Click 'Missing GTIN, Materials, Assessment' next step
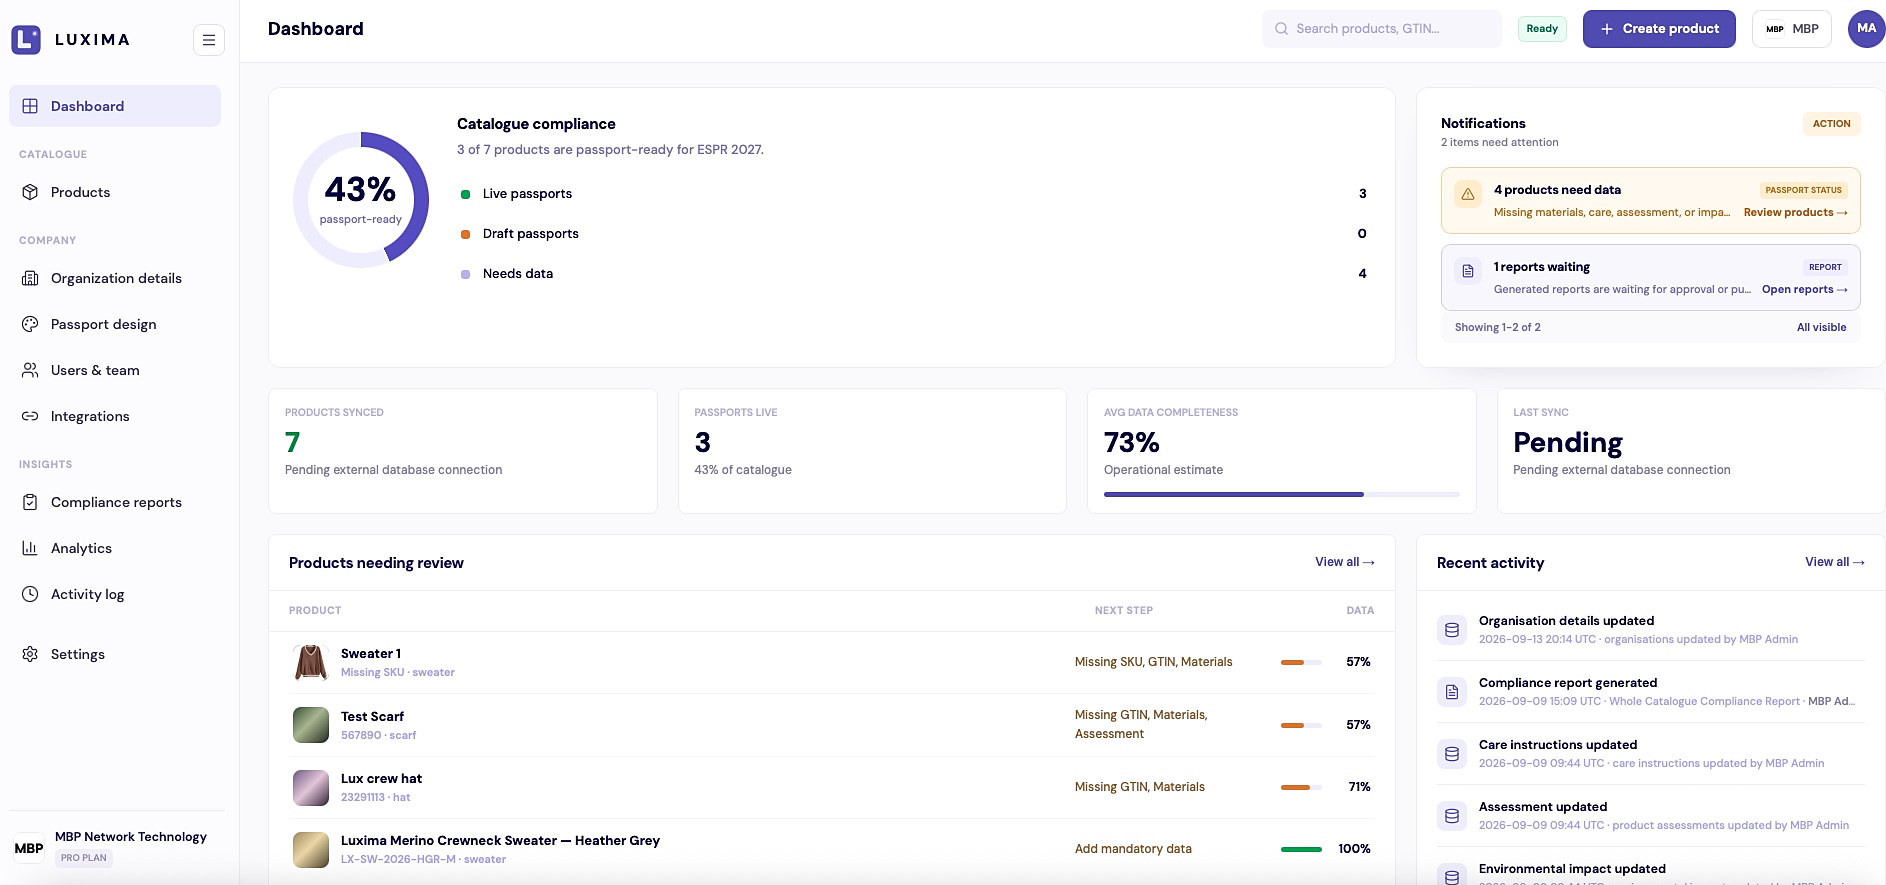This screenshot has width=1886, height=885. point(1141,724)
